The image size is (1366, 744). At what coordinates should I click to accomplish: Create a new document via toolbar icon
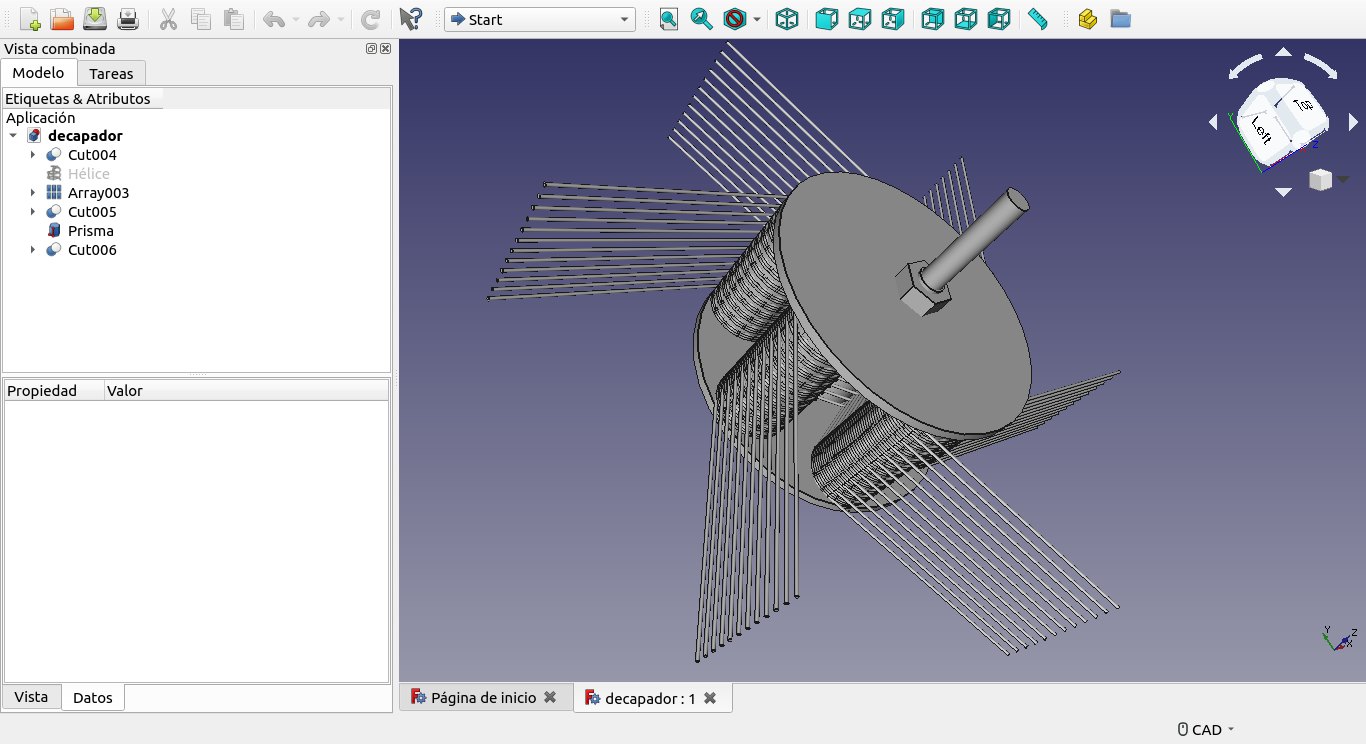coord(30,19)
